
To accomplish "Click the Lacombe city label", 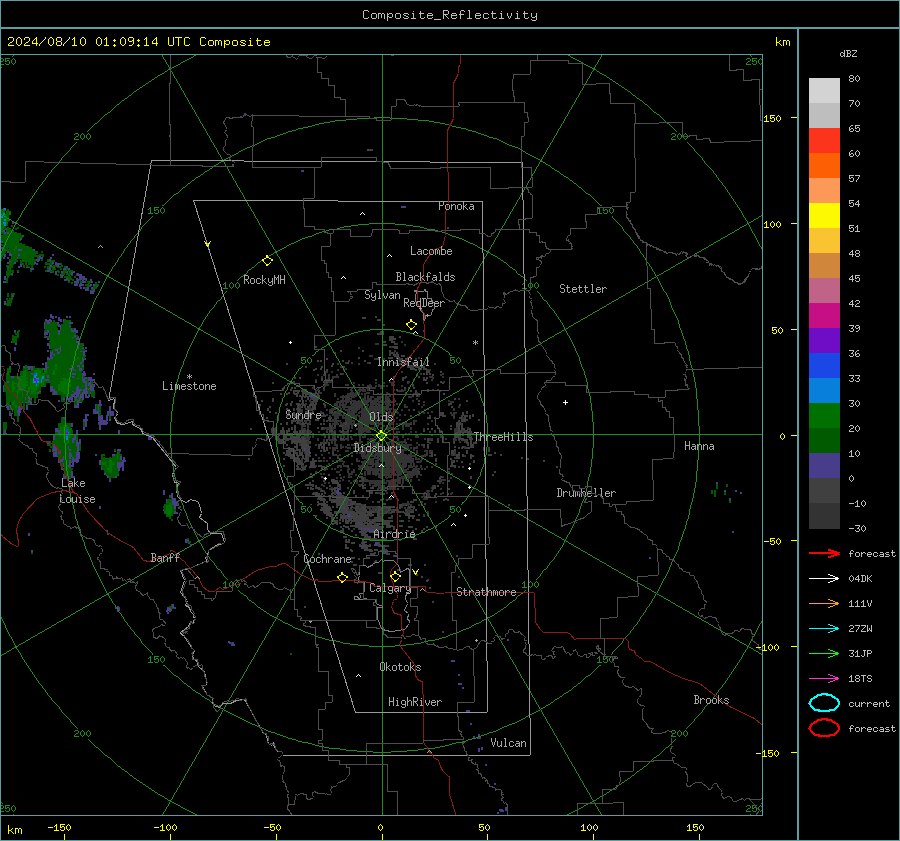I will 431,251.
